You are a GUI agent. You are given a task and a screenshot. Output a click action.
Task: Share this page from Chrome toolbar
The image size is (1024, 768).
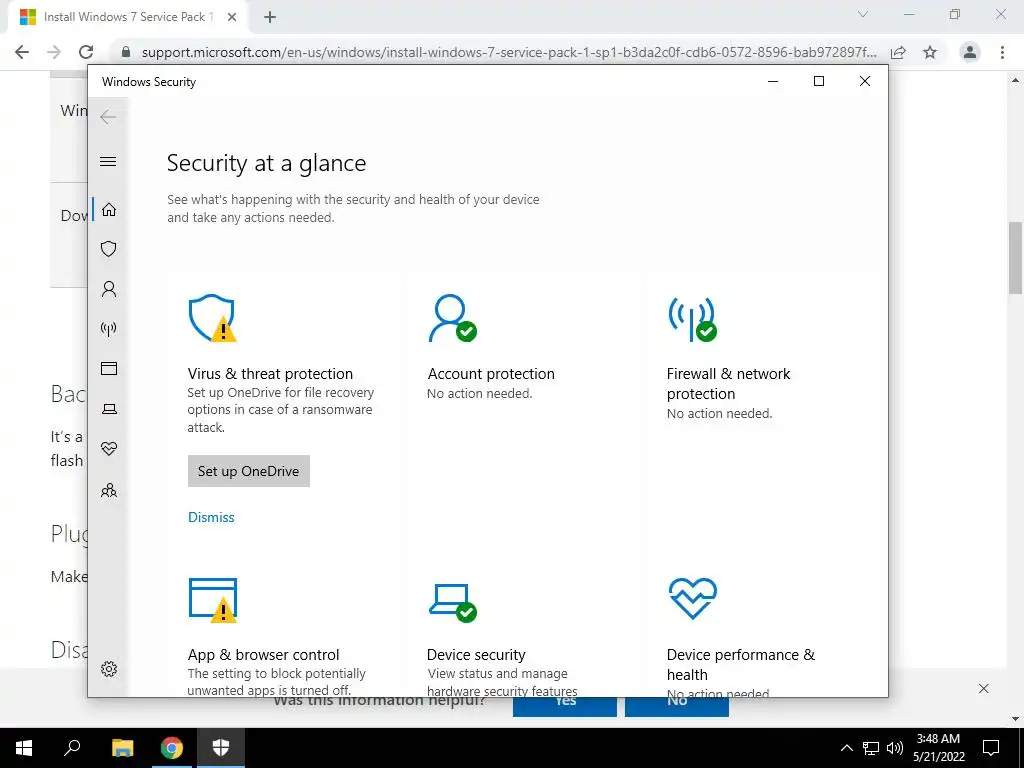[898, 52]
